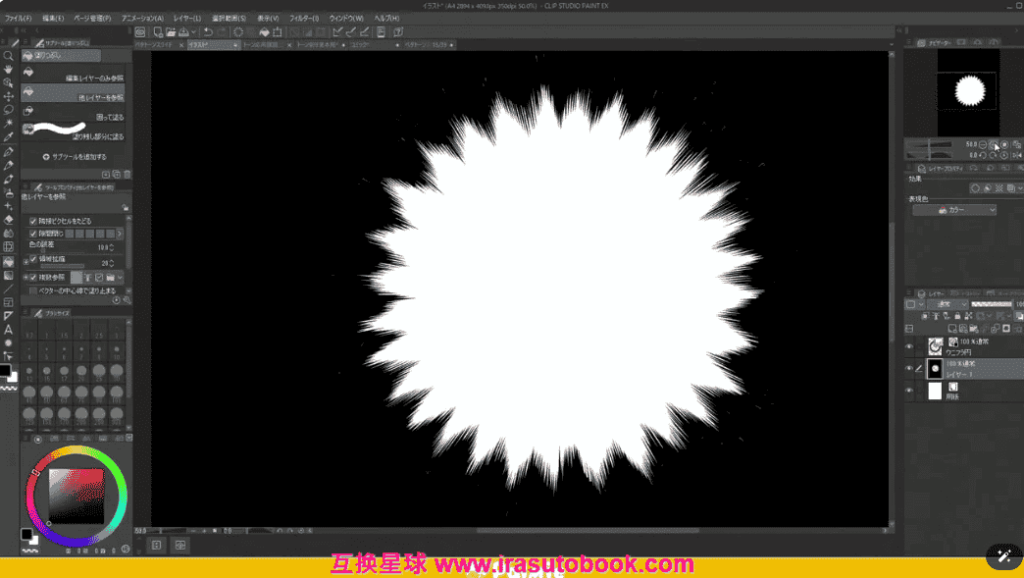Image resolution: width=1024 pixels, height=578 pixels.
Task: Toggle the 領域拡縮 checkbox
Action: coord(33,258)
